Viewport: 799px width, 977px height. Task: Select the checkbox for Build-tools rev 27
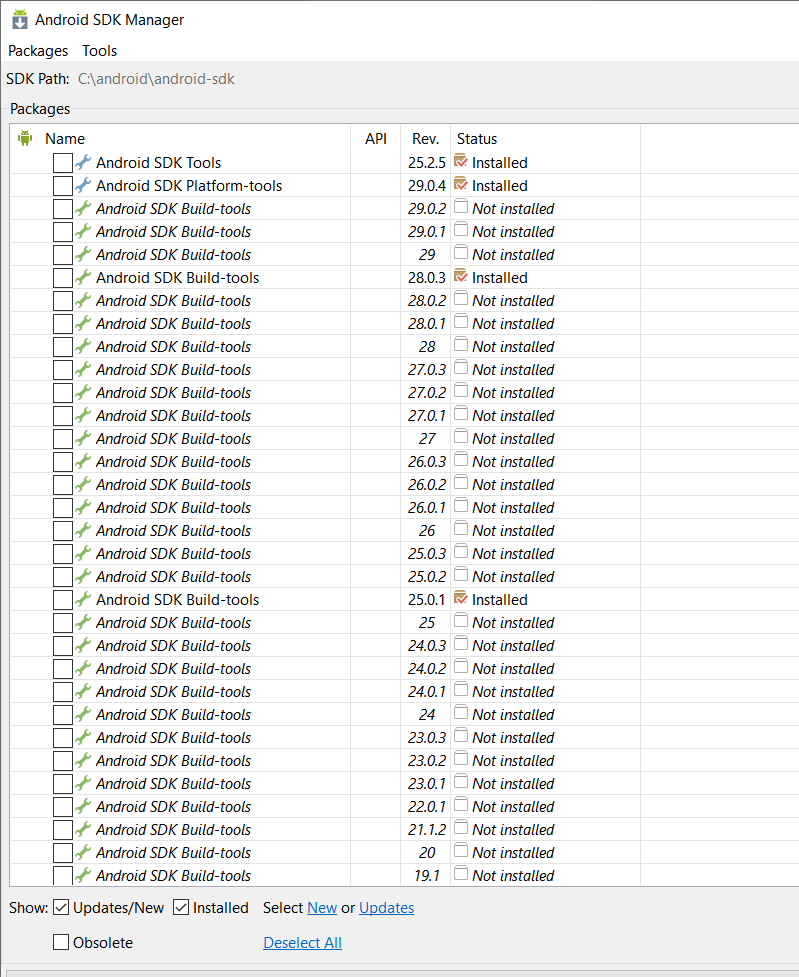pyautogui.click(x=62, y=439)
